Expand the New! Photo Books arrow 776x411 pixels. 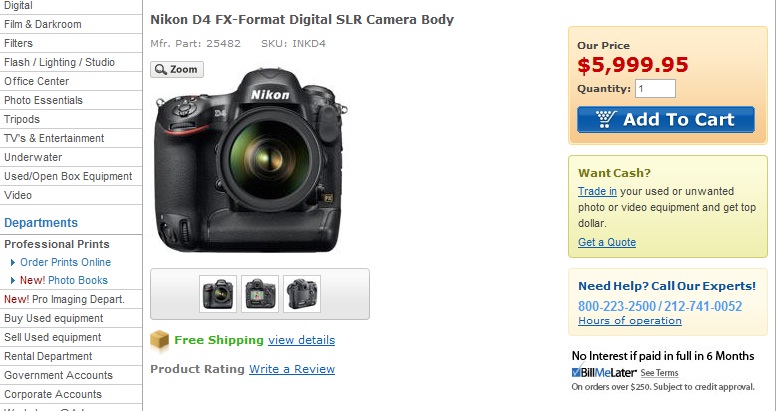(x=13, y=280)
